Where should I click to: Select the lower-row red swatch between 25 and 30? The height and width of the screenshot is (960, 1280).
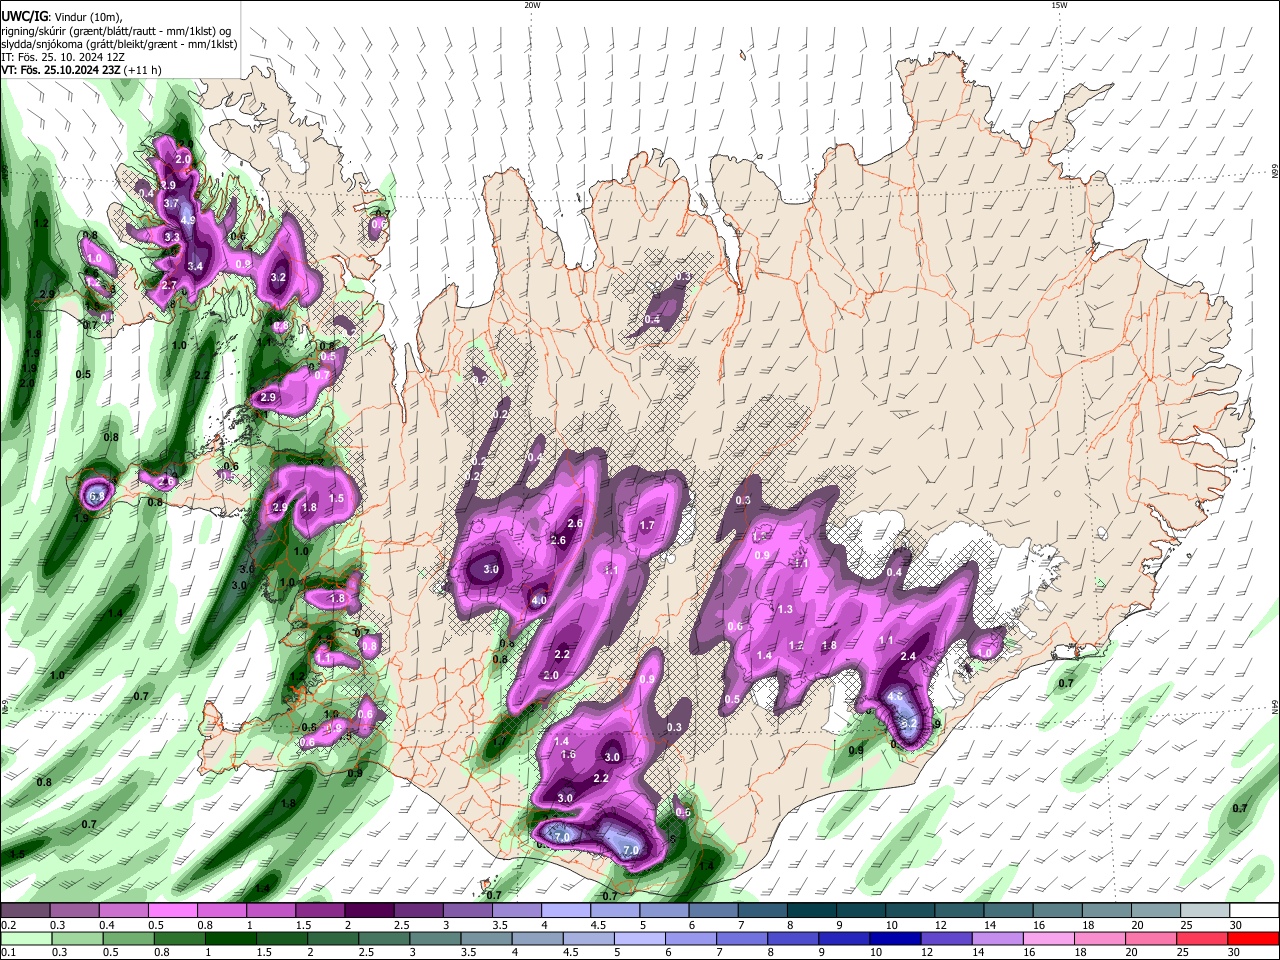pyautogui.click(x=1202, y=938)
